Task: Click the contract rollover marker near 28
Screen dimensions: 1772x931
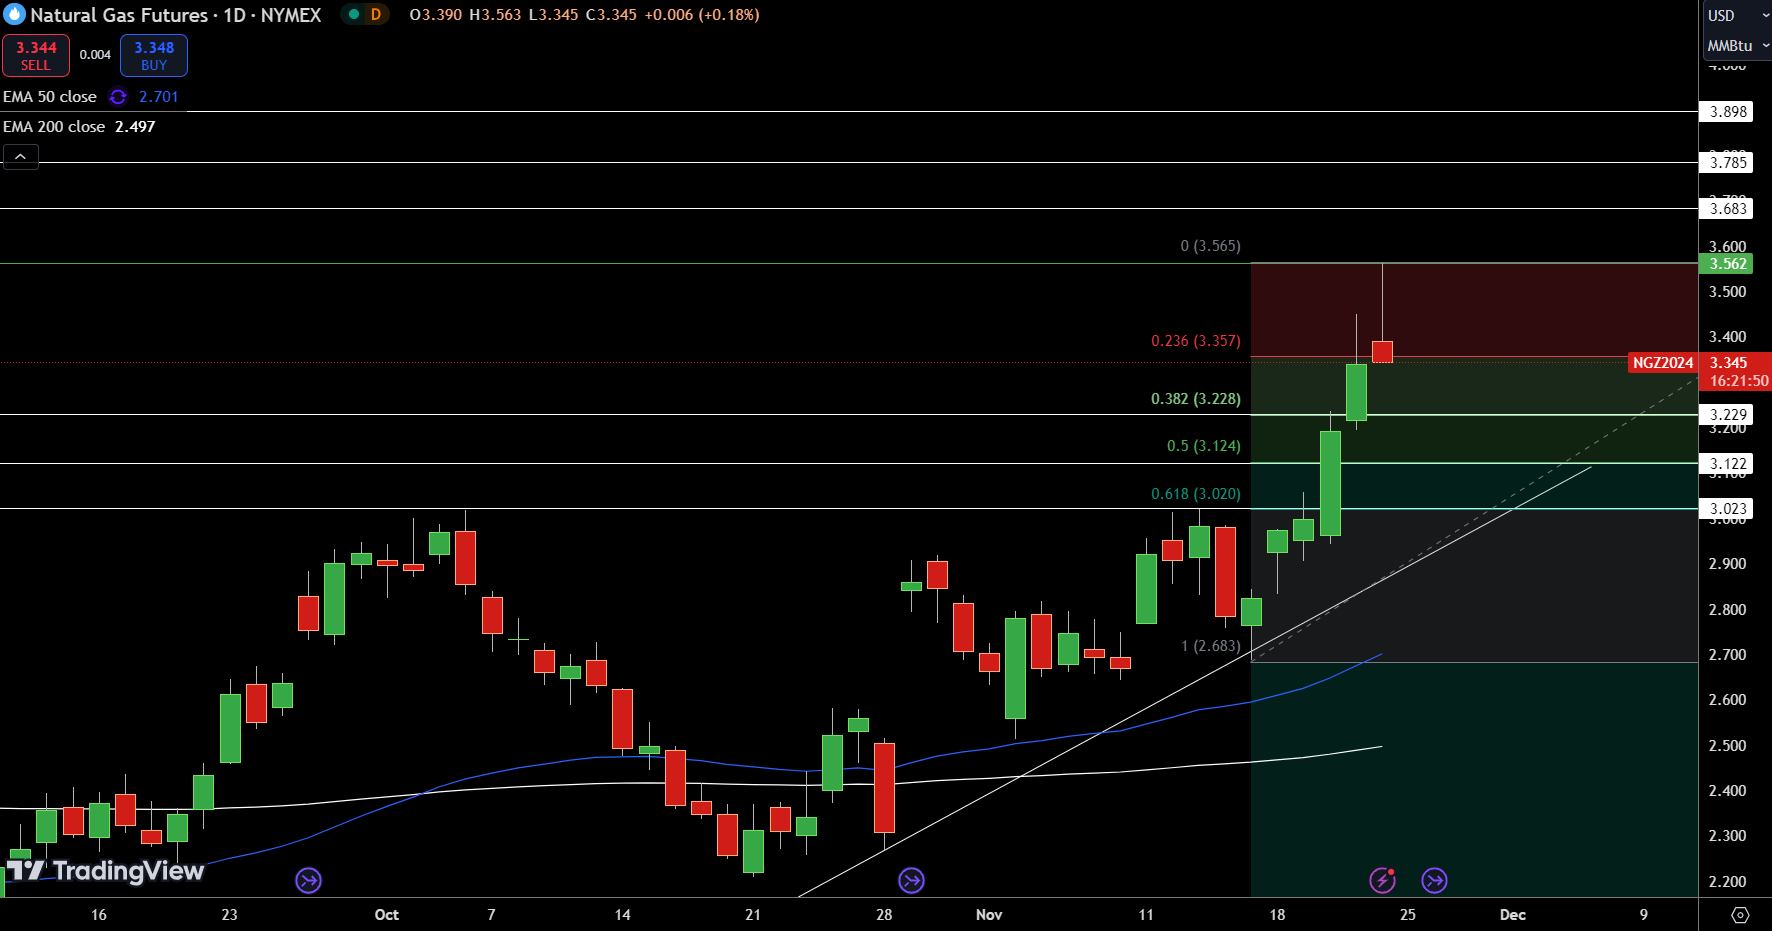Action: [911, 881]
